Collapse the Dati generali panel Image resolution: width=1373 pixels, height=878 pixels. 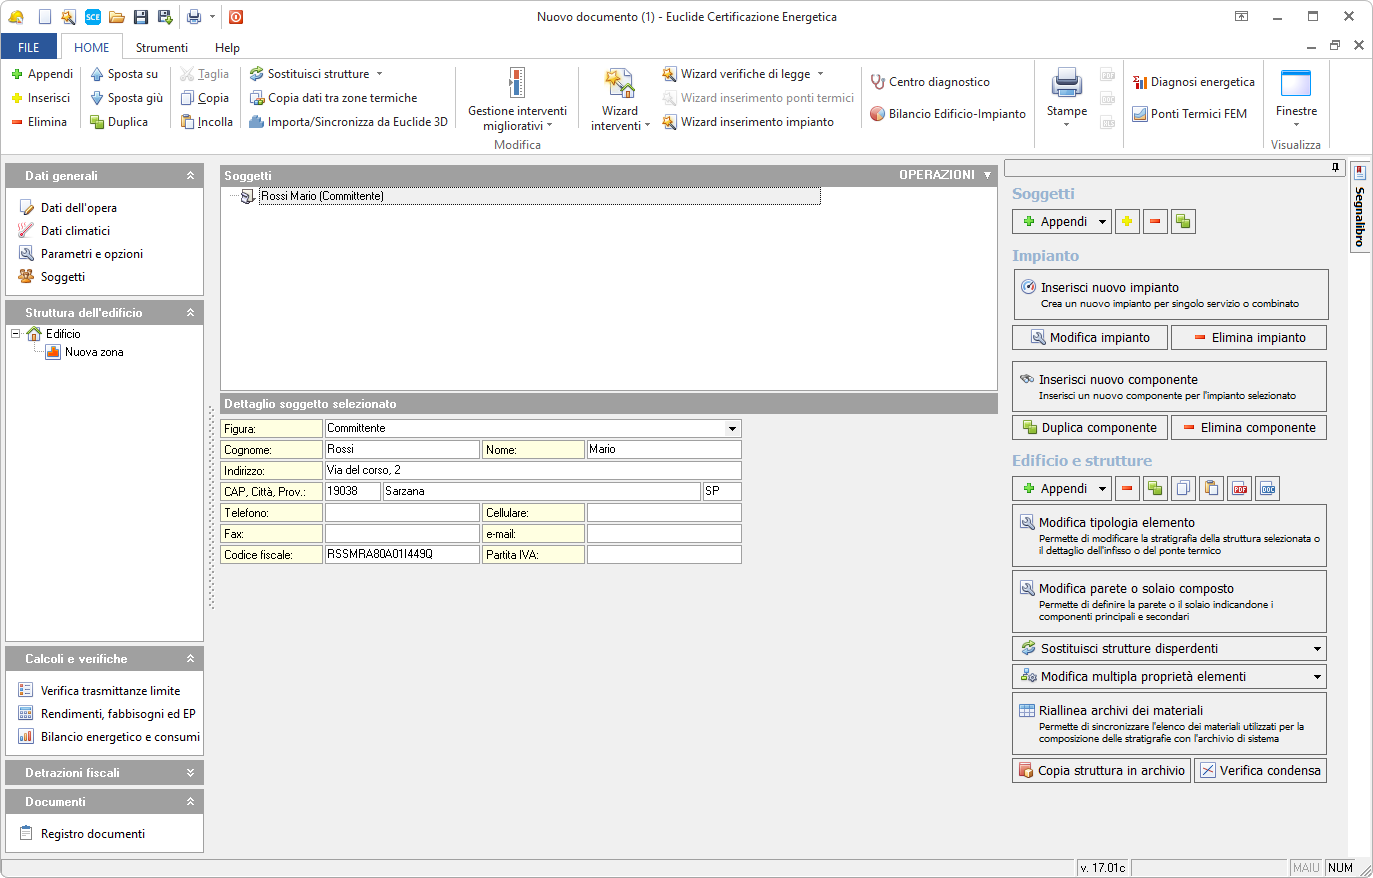[x=190, y=176]
